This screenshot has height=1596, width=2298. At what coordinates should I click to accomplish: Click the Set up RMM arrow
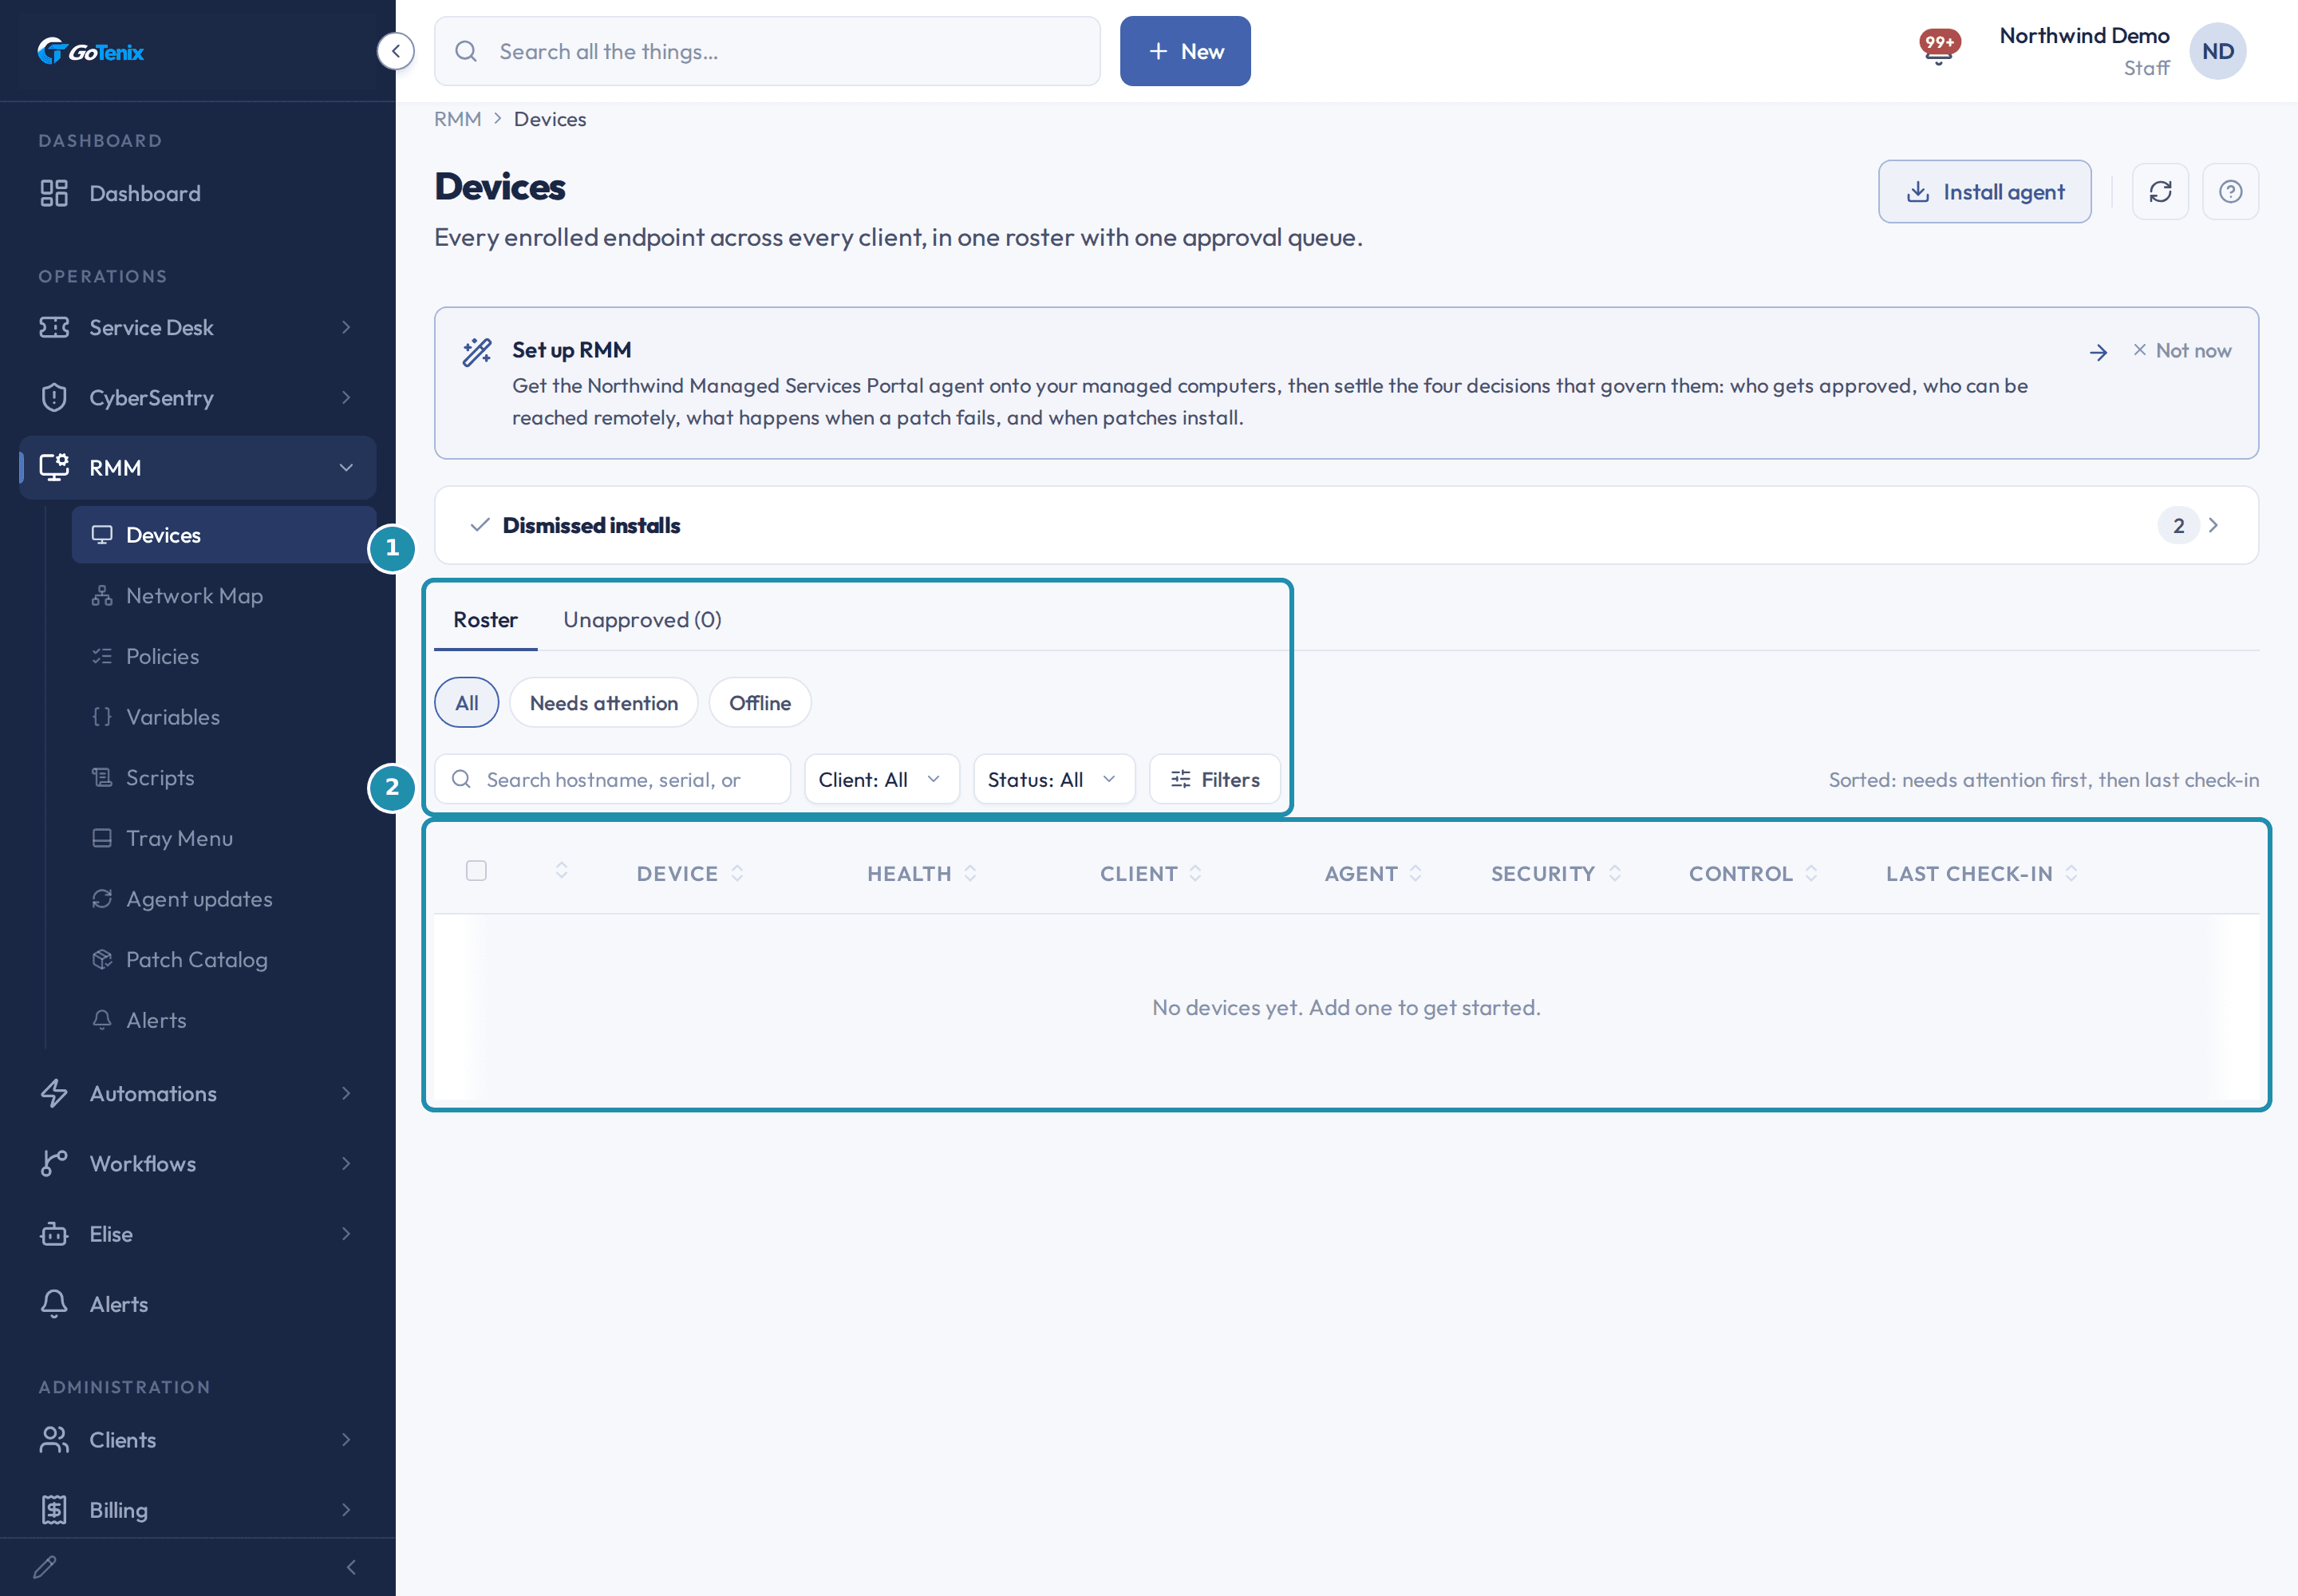pos(2099,352)
